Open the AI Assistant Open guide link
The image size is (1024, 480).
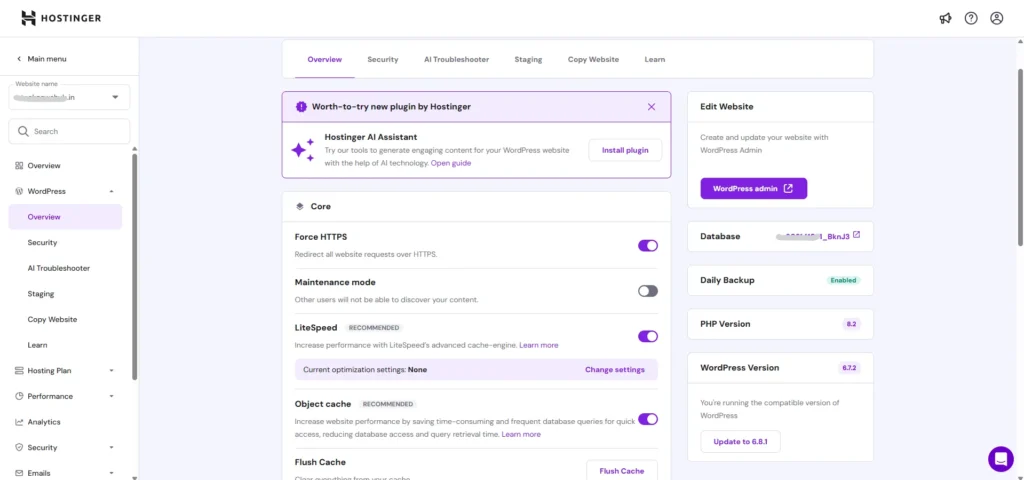[x=451, y=163]
